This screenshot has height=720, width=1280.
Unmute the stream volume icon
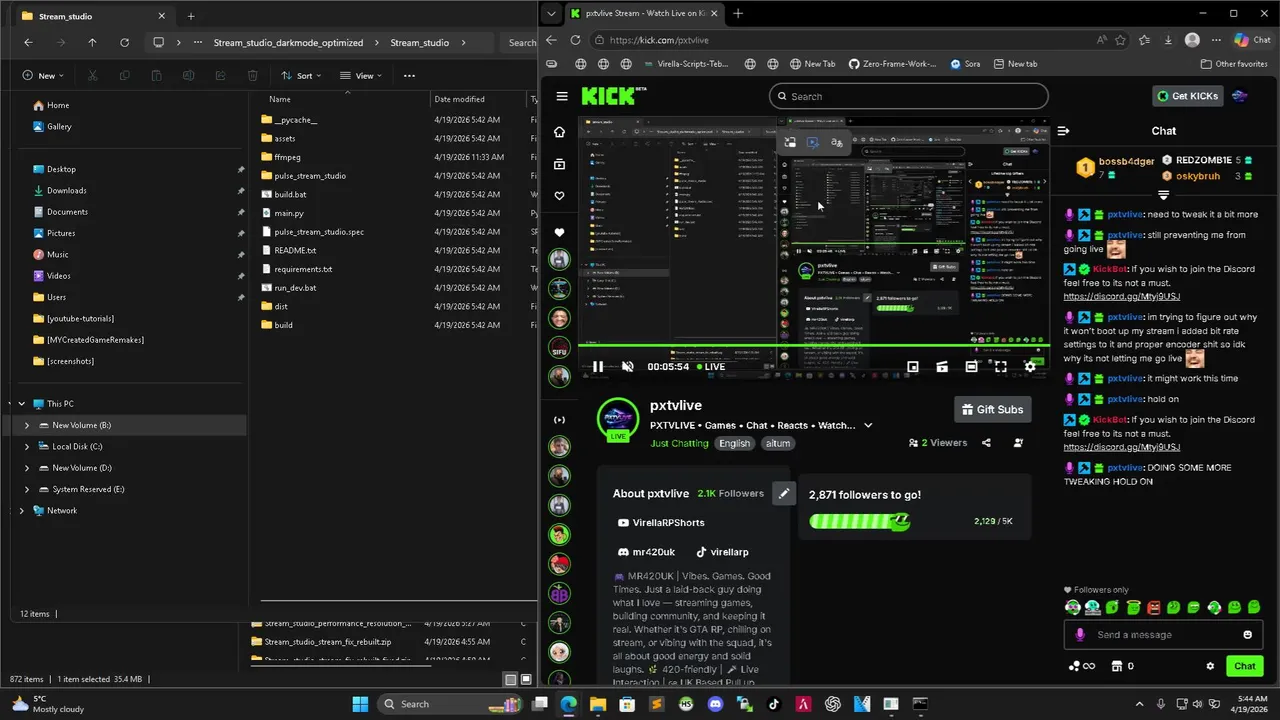(x=628, y=367)
